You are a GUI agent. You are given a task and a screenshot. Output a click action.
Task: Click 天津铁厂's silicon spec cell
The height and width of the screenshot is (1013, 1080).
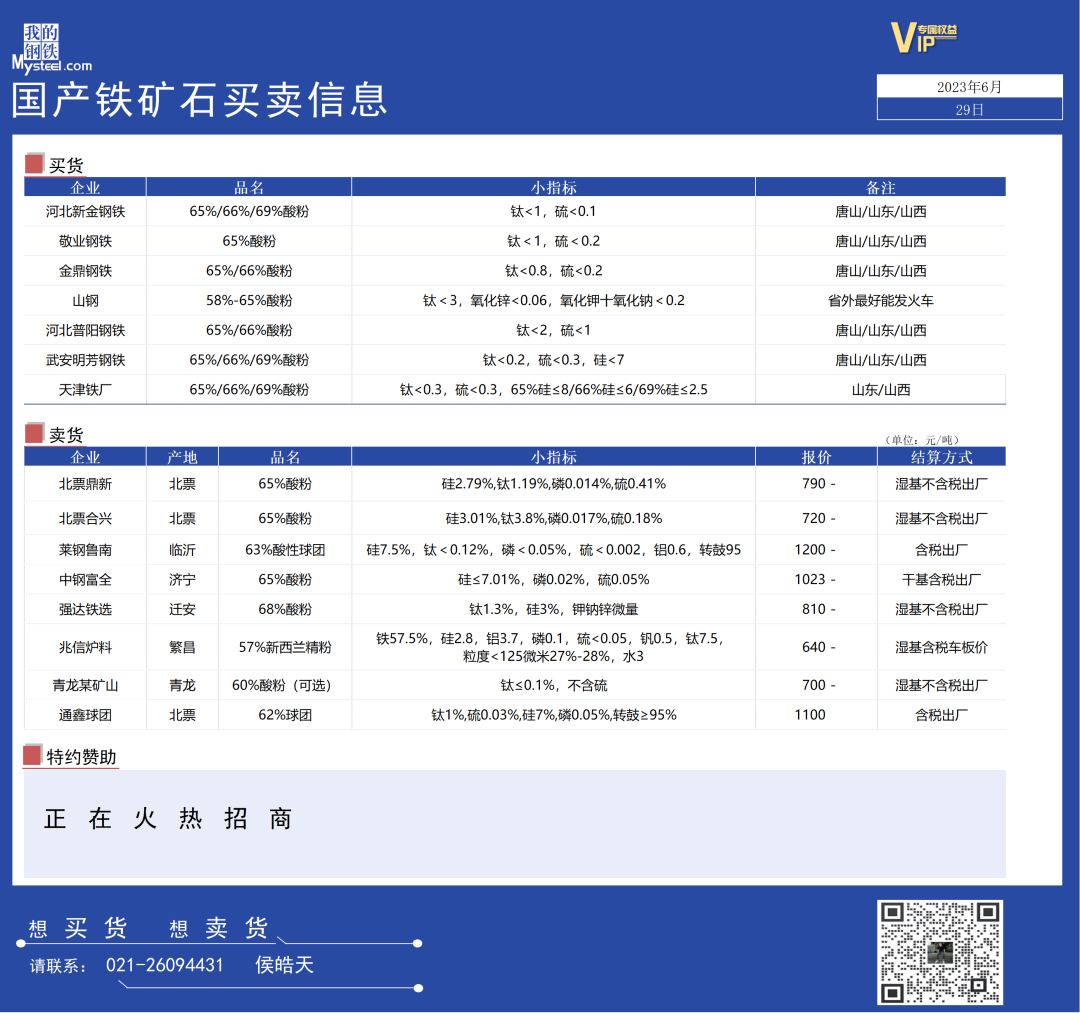click(x=553, y=390)
